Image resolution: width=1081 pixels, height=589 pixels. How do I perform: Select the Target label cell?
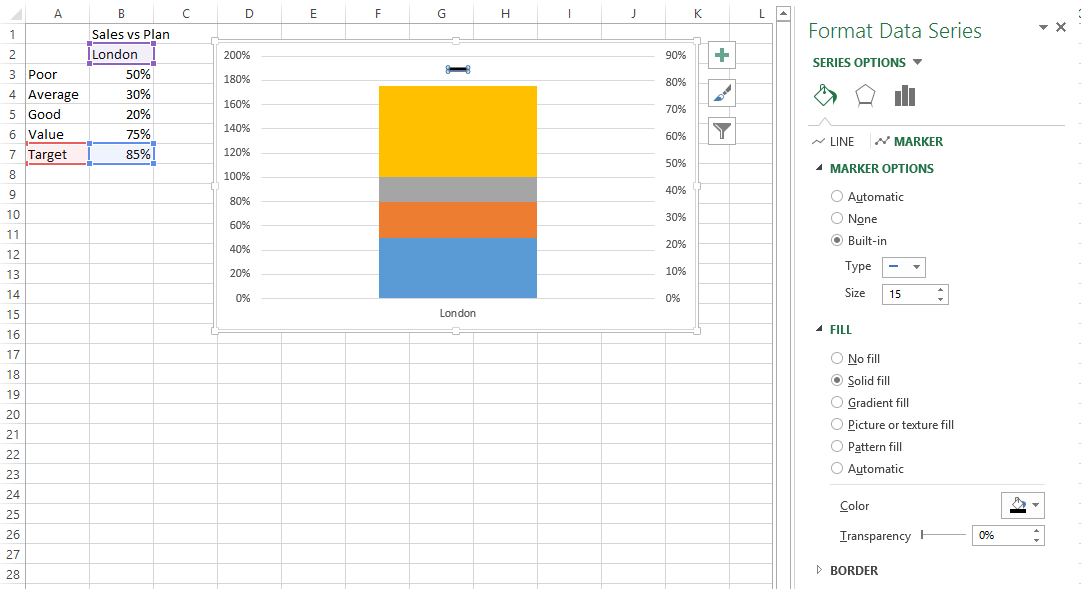(58, 154)
